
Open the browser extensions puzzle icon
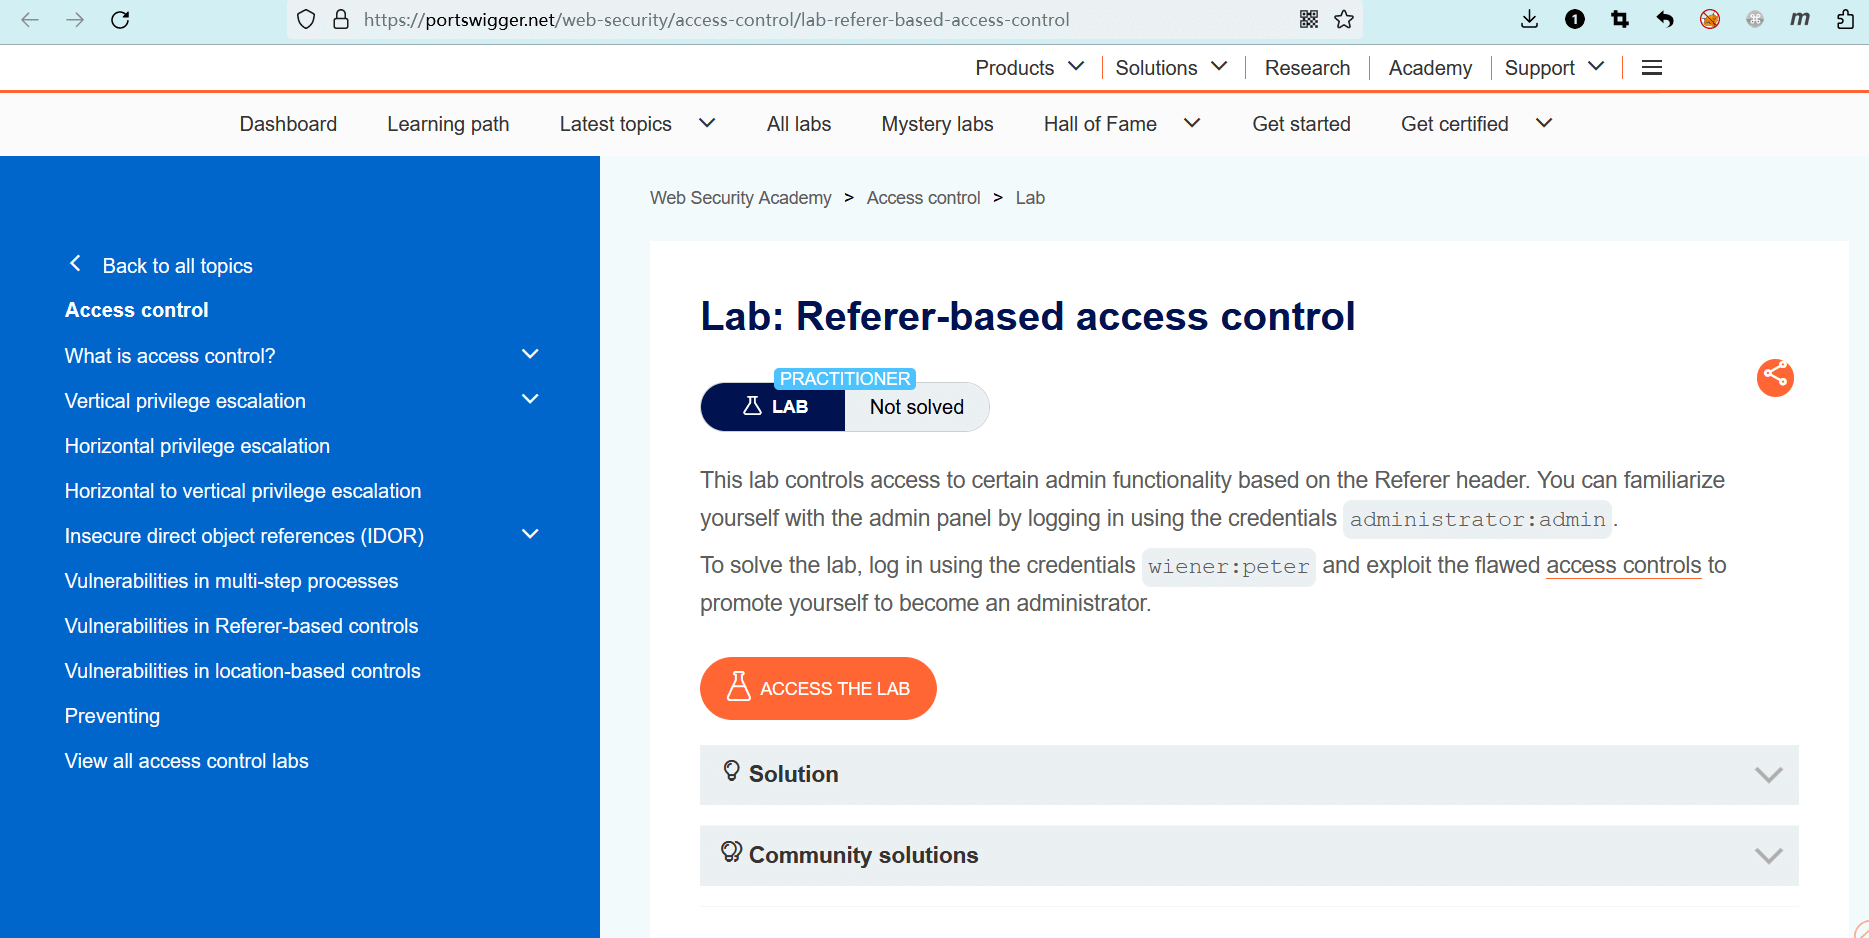coord(1845,19)
